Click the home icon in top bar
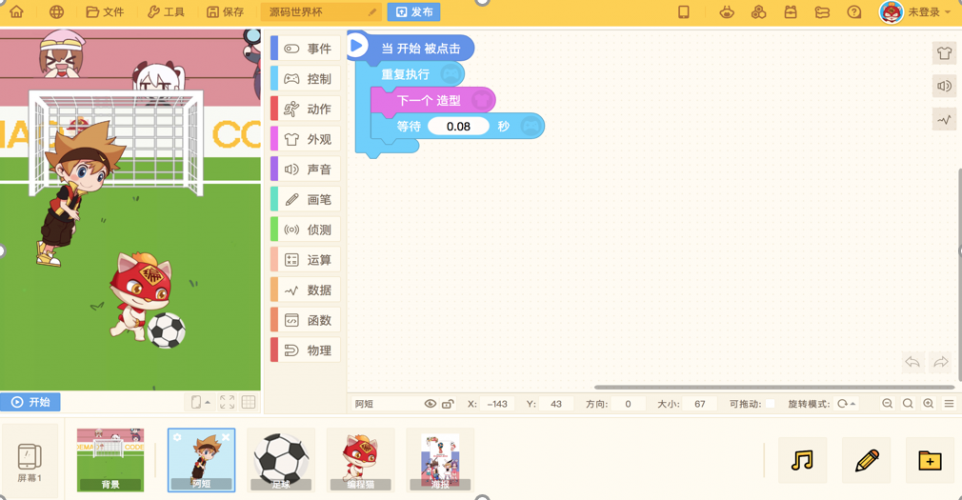 click(x=17, y=12)
